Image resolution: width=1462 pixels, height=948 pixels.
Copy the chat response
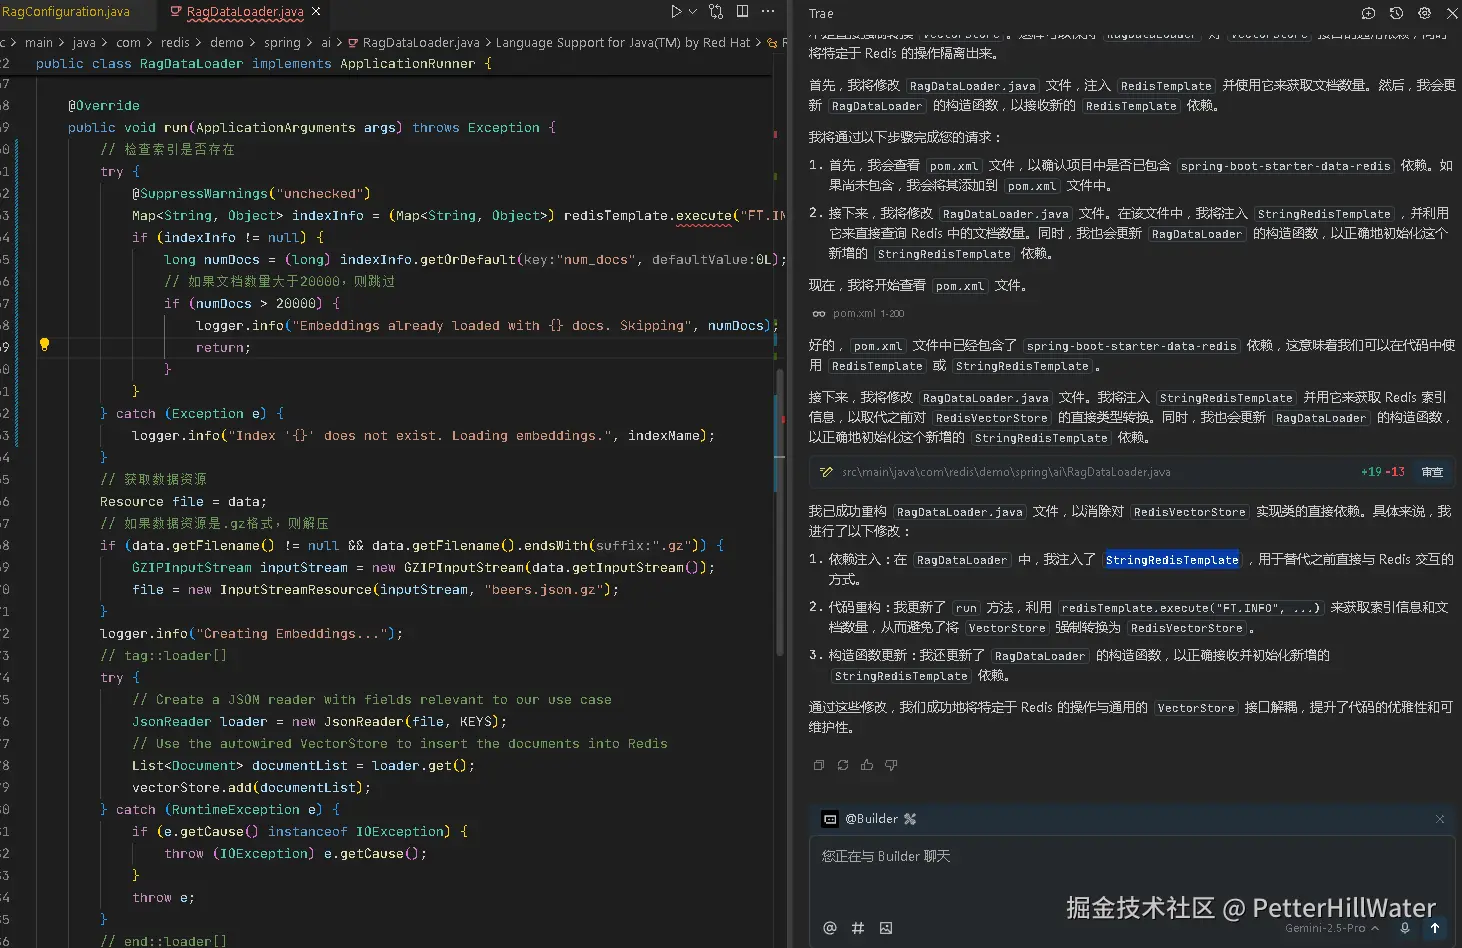coord(819,765)
